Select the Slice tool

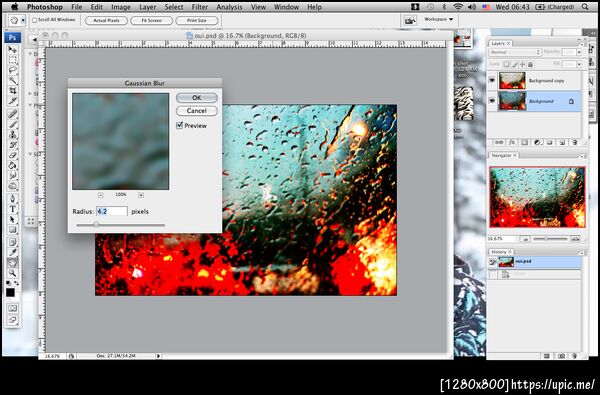click(x=12, y=101)
